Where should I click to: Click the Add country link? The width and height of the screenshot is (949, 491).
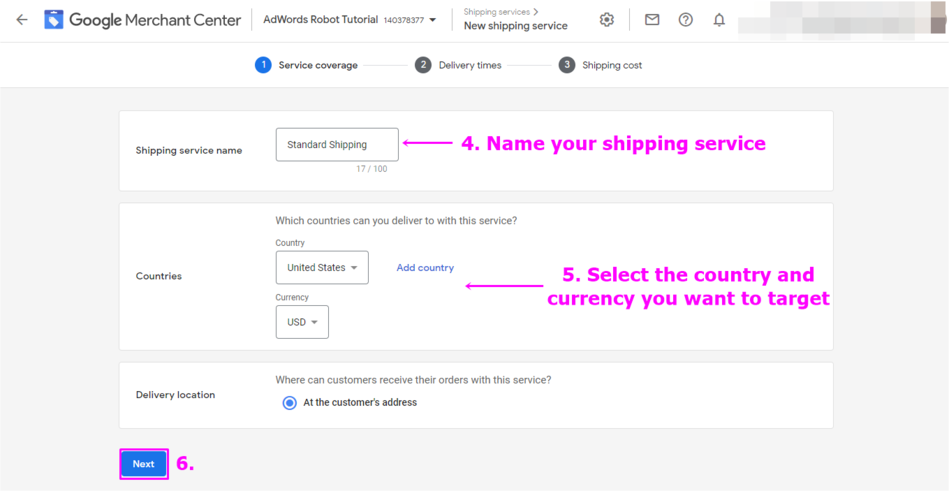[425, 268]
